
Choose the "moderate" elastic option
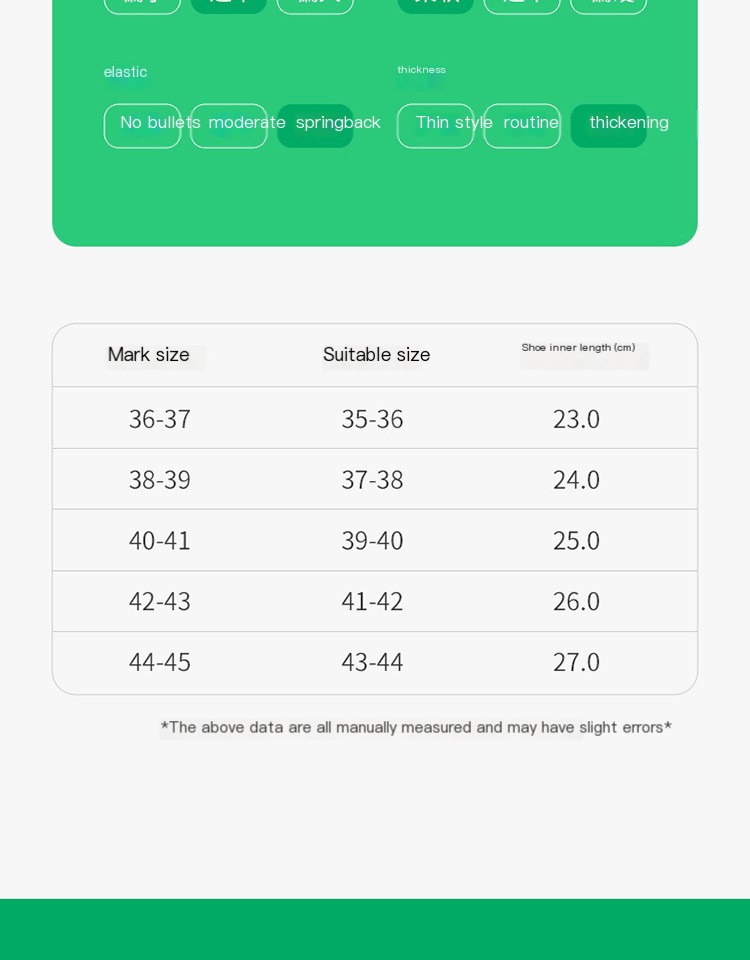click(229, 126)
